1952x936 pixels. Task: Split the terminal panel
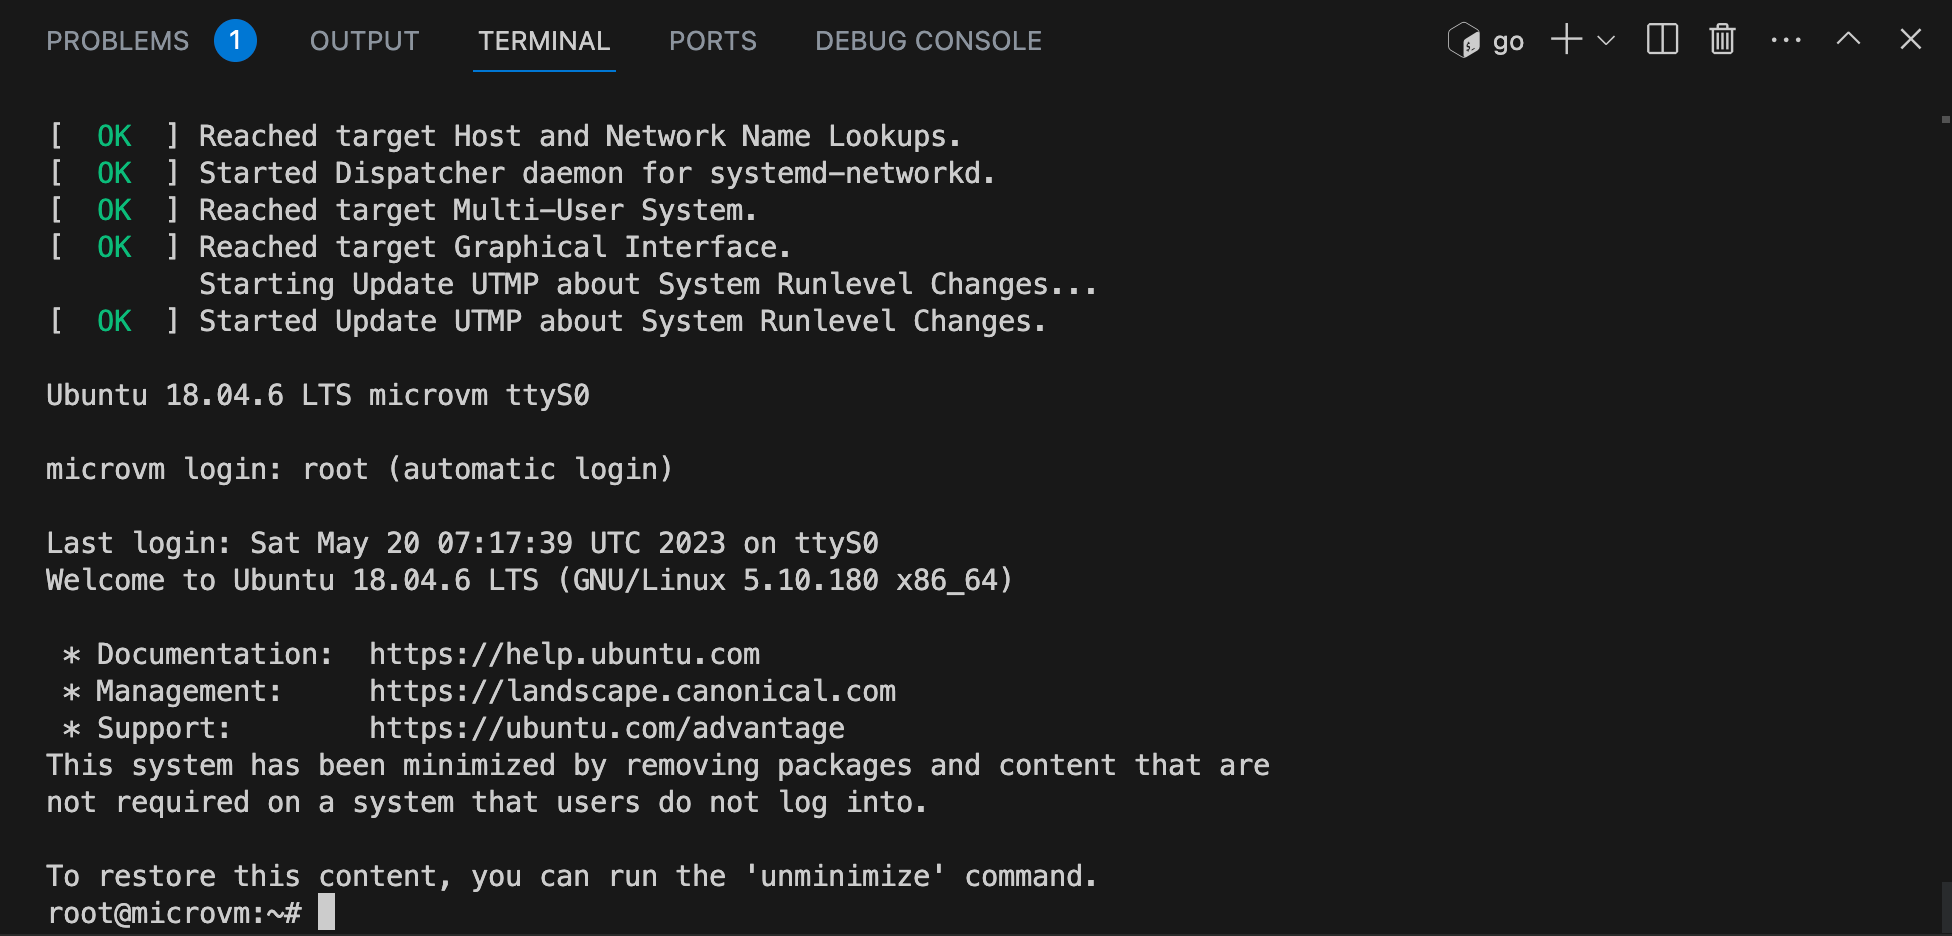[1662, 40]
